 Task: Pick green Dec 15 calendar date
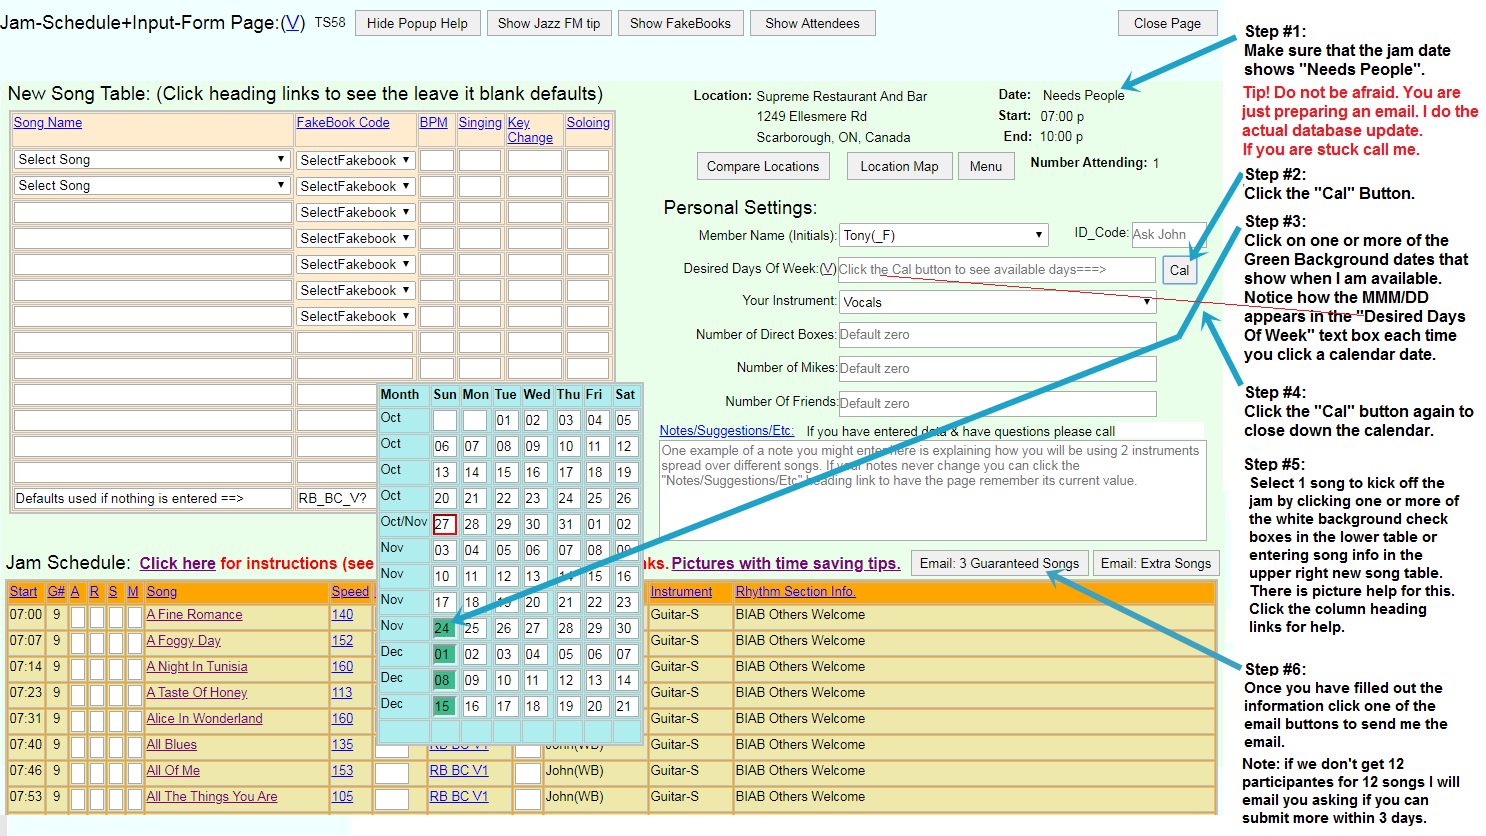pyautogui.click(x=443, y=706)
